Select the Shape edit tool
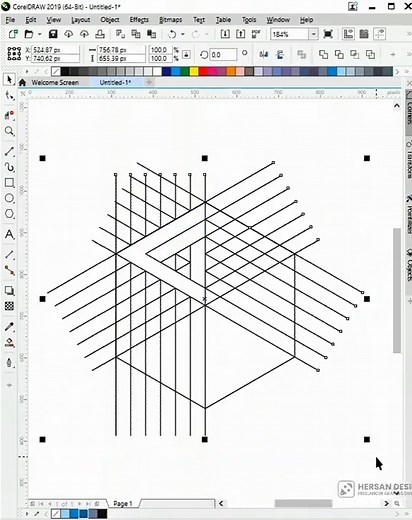412x520 pixels. click(x=9, y=96)
